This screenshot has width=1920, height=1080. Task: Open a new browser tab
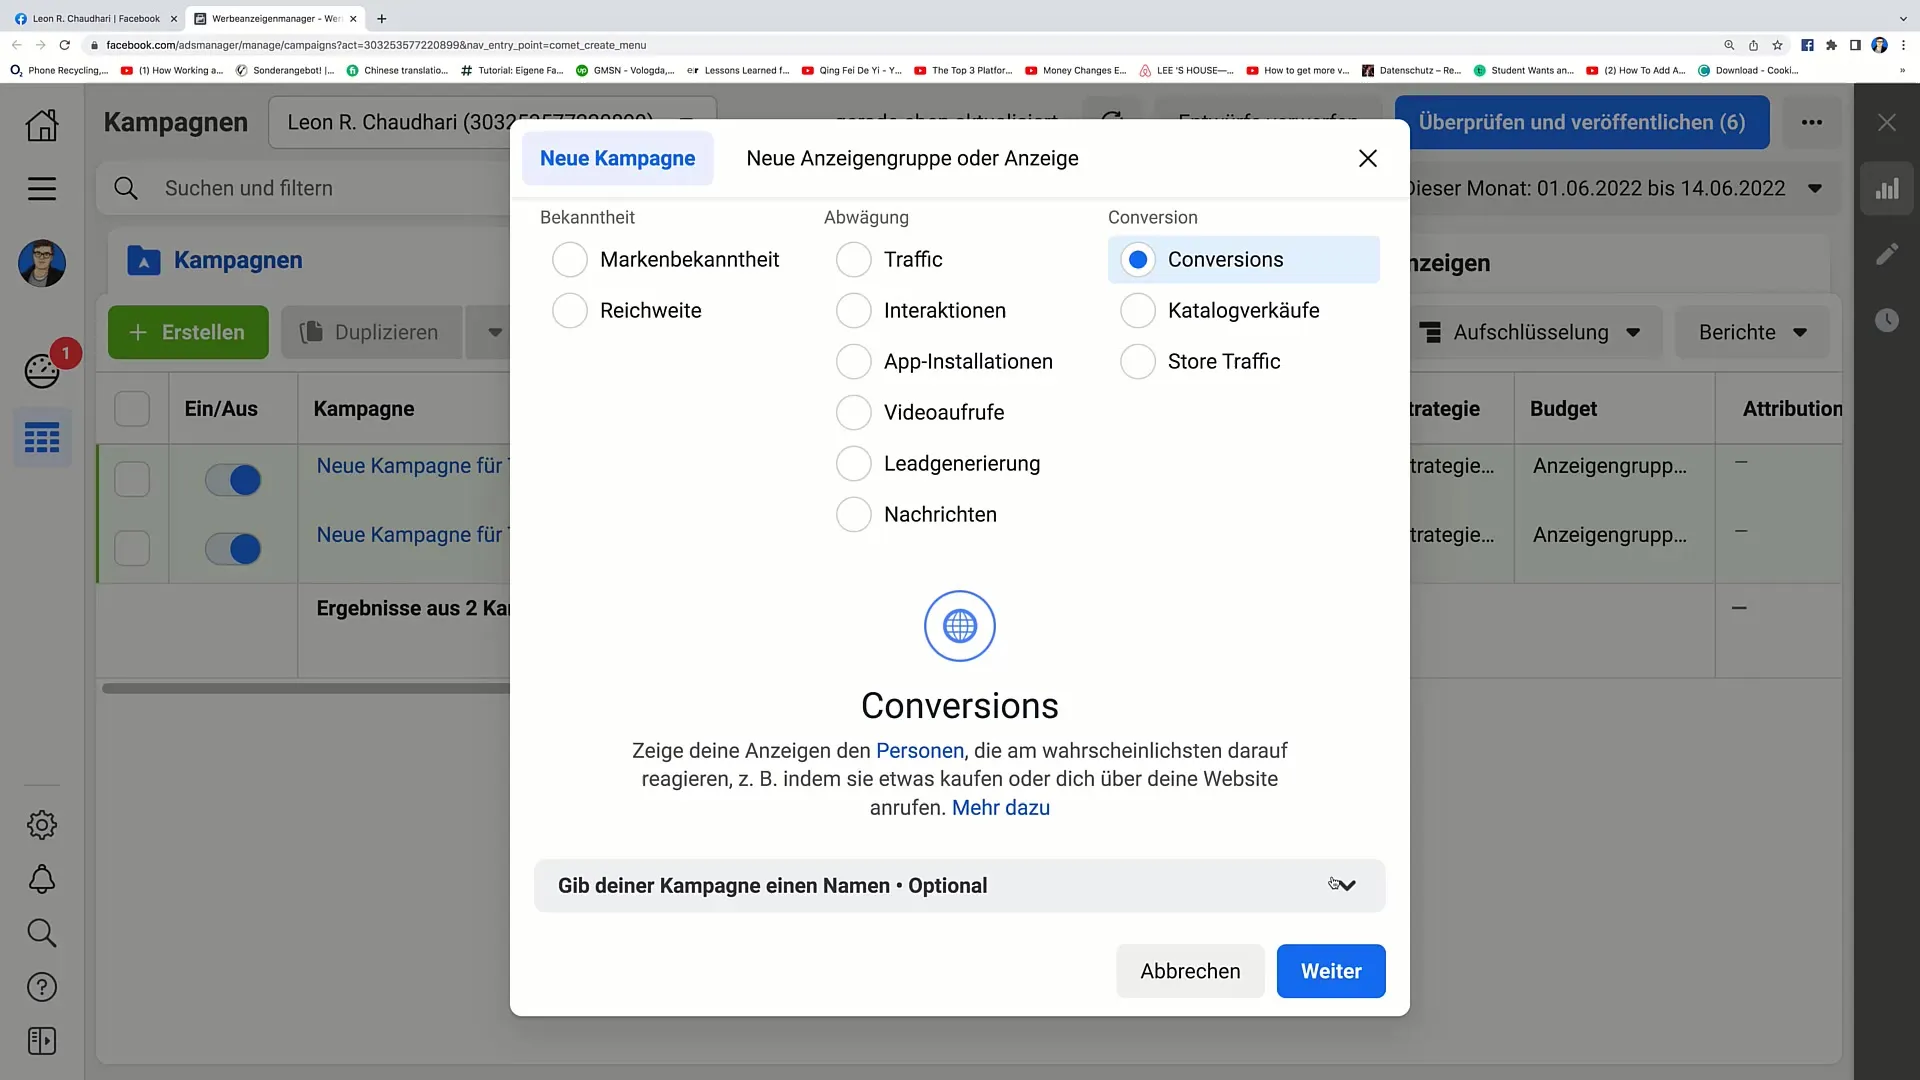381,19
